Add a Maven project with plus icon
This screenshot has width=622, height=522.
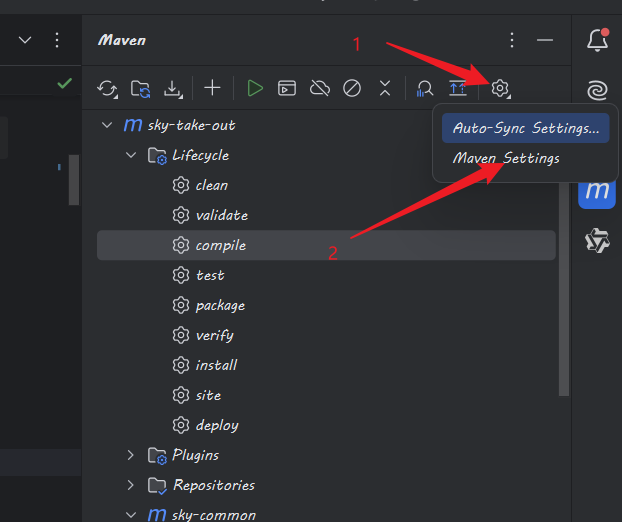click(212, 88)
